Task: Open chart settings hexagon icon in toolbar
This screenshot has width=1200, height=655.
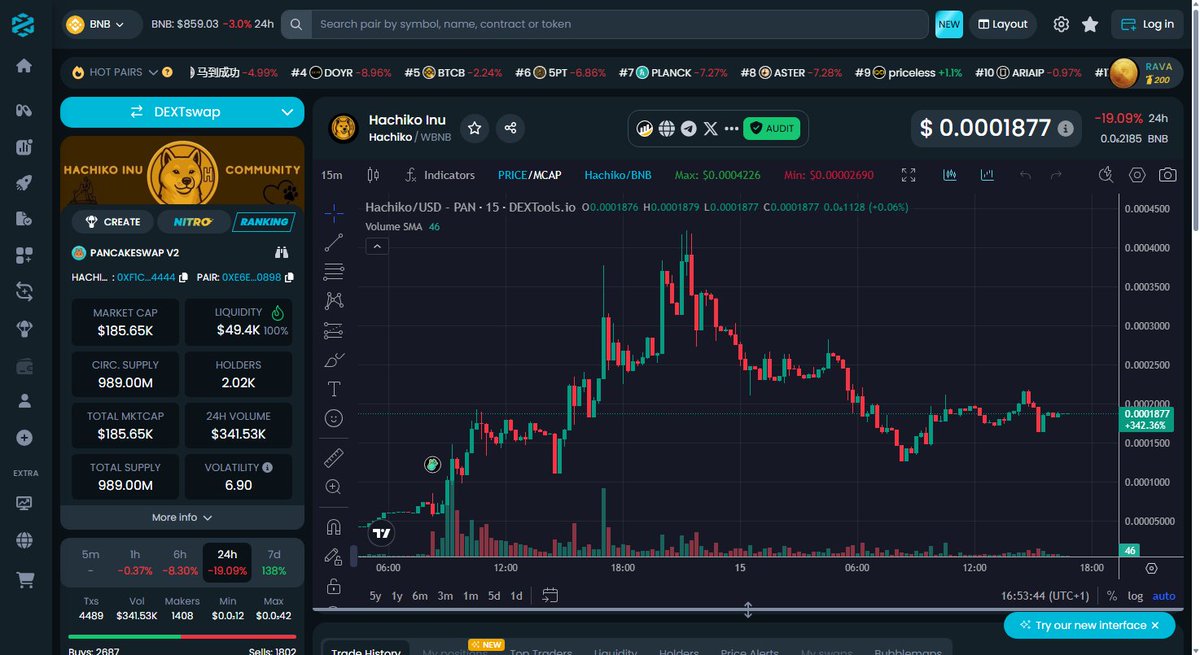Action: pyautogui.click(x=1137, y=175)
